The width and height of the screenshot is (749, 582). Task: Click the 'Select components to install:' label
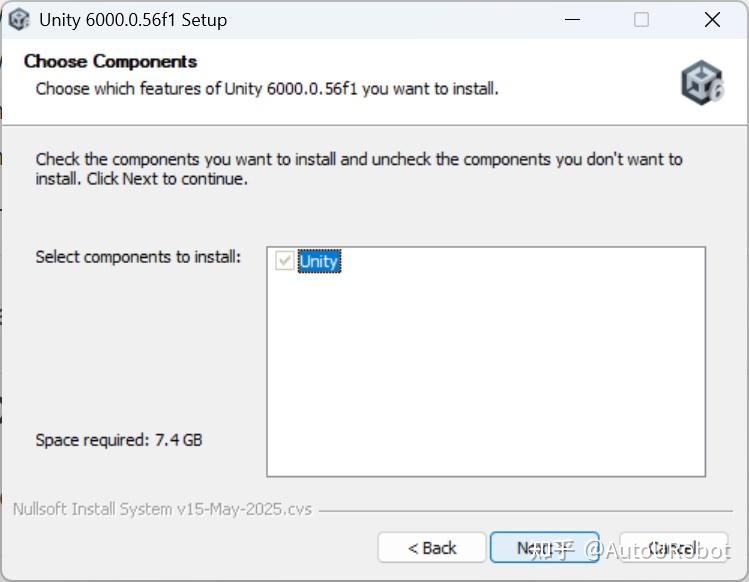138,257
